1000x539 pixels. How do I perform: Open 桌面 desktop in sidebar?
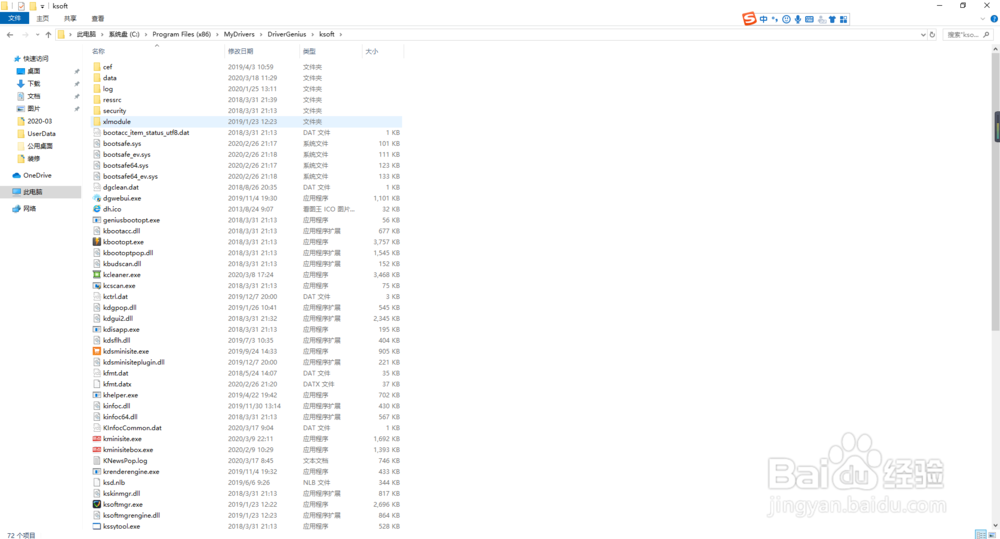coord(34,71)
